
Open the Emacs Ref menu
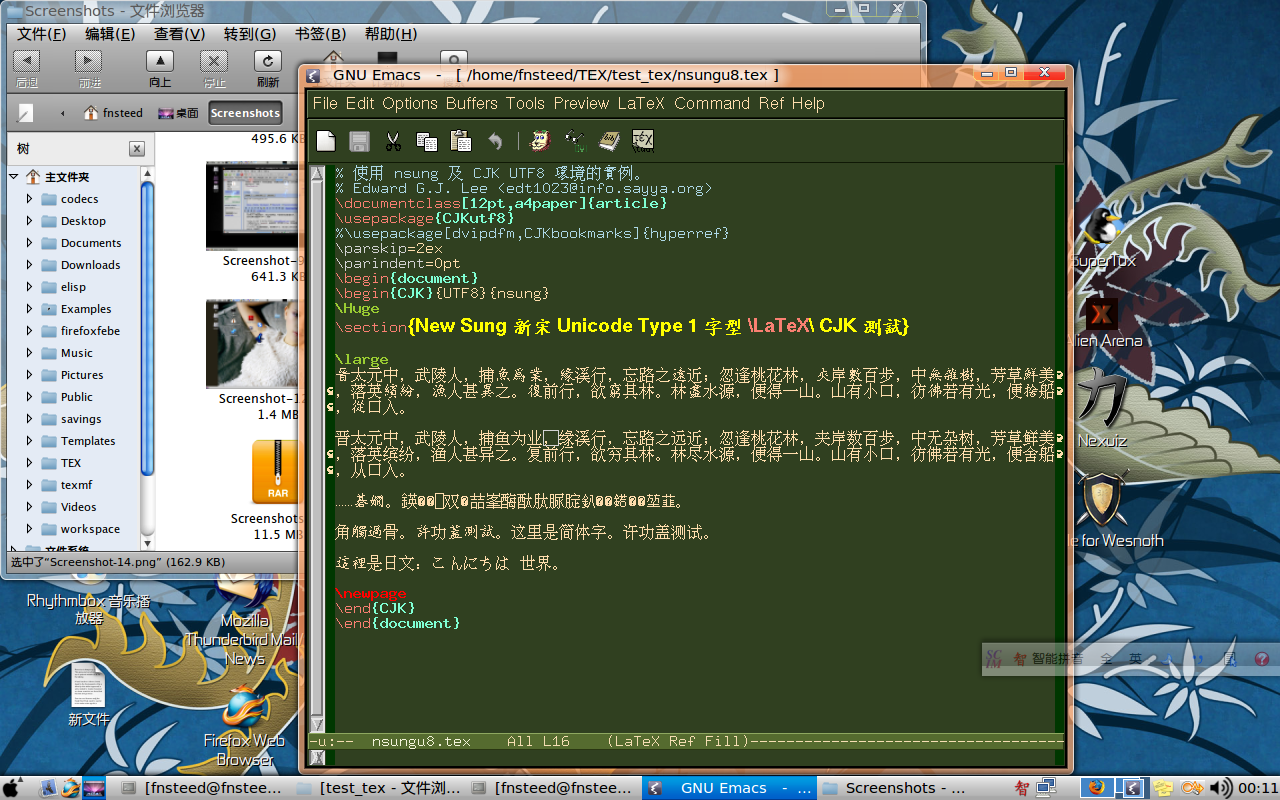click(x=771, y=103)
